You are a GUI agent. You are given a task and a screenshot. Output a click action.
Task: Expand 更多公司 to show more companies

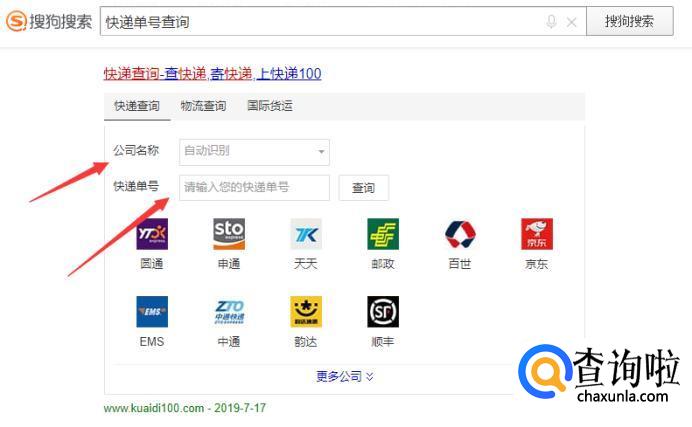pos(345,376)
